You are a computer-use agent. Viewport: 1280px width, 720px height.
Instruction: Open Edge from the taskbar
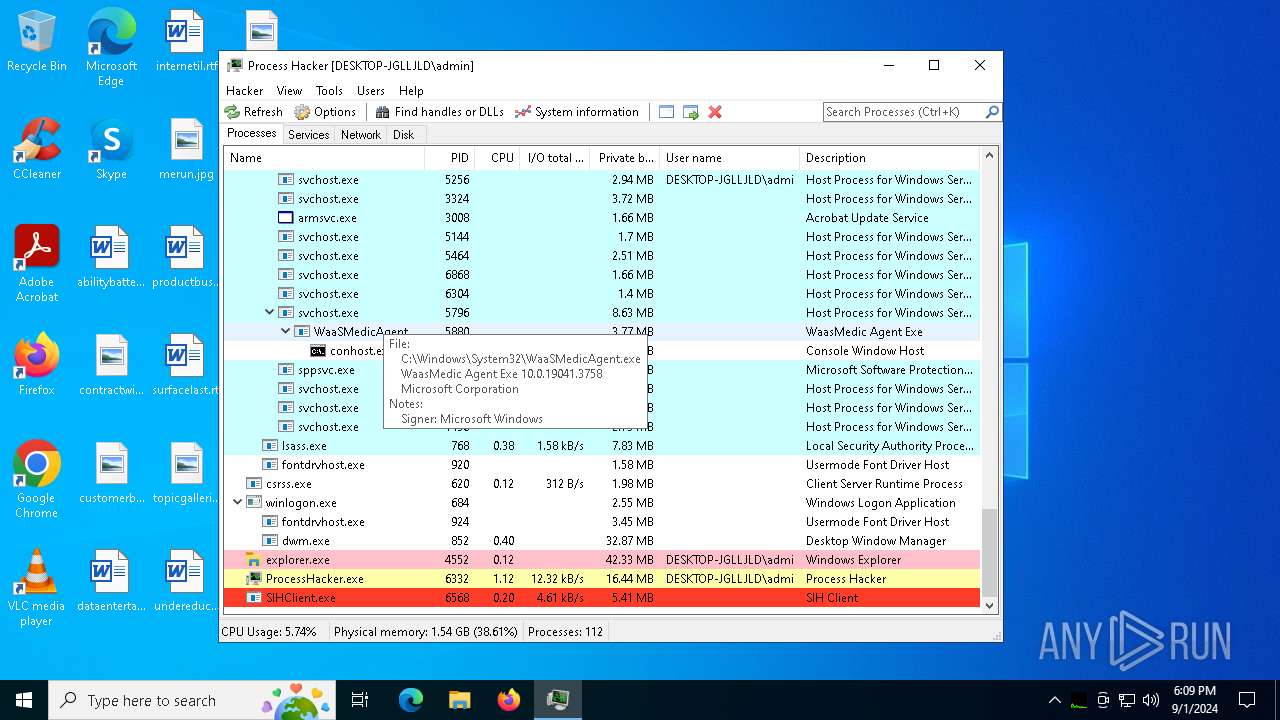tap(411, 700)
